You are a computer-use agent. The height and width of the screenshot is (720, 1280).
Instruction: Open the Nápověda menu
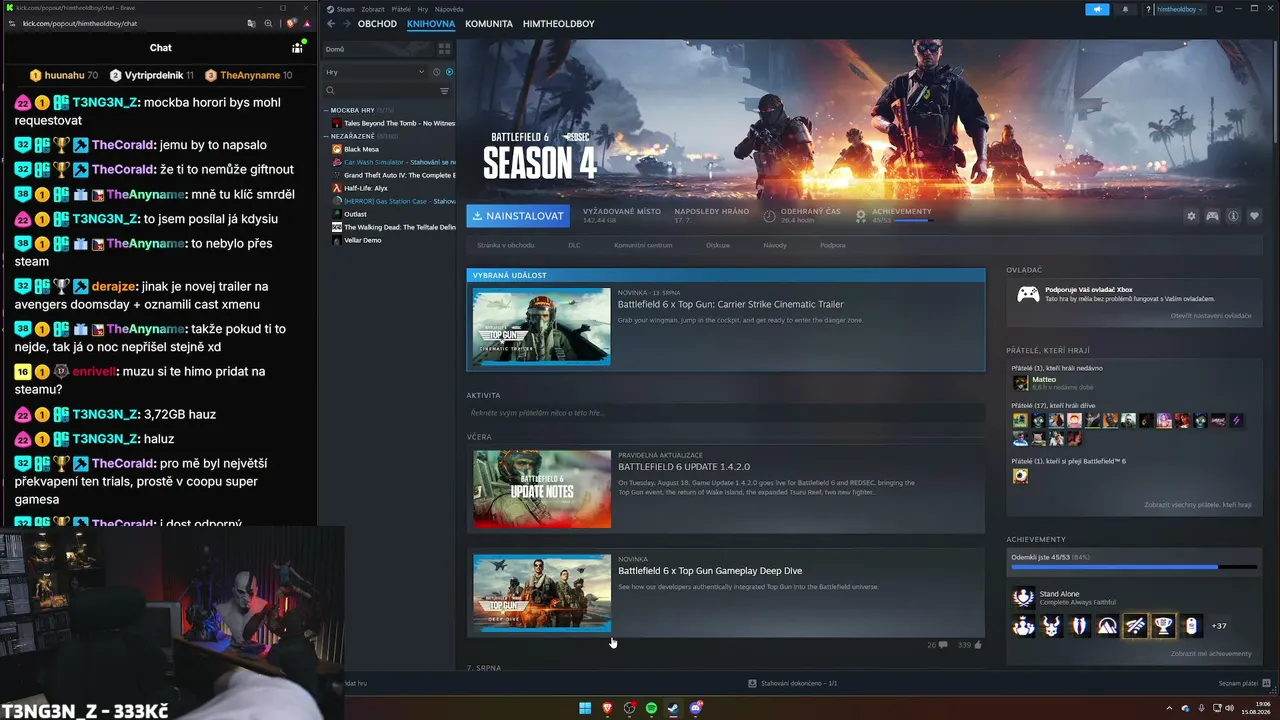point(449,9)
